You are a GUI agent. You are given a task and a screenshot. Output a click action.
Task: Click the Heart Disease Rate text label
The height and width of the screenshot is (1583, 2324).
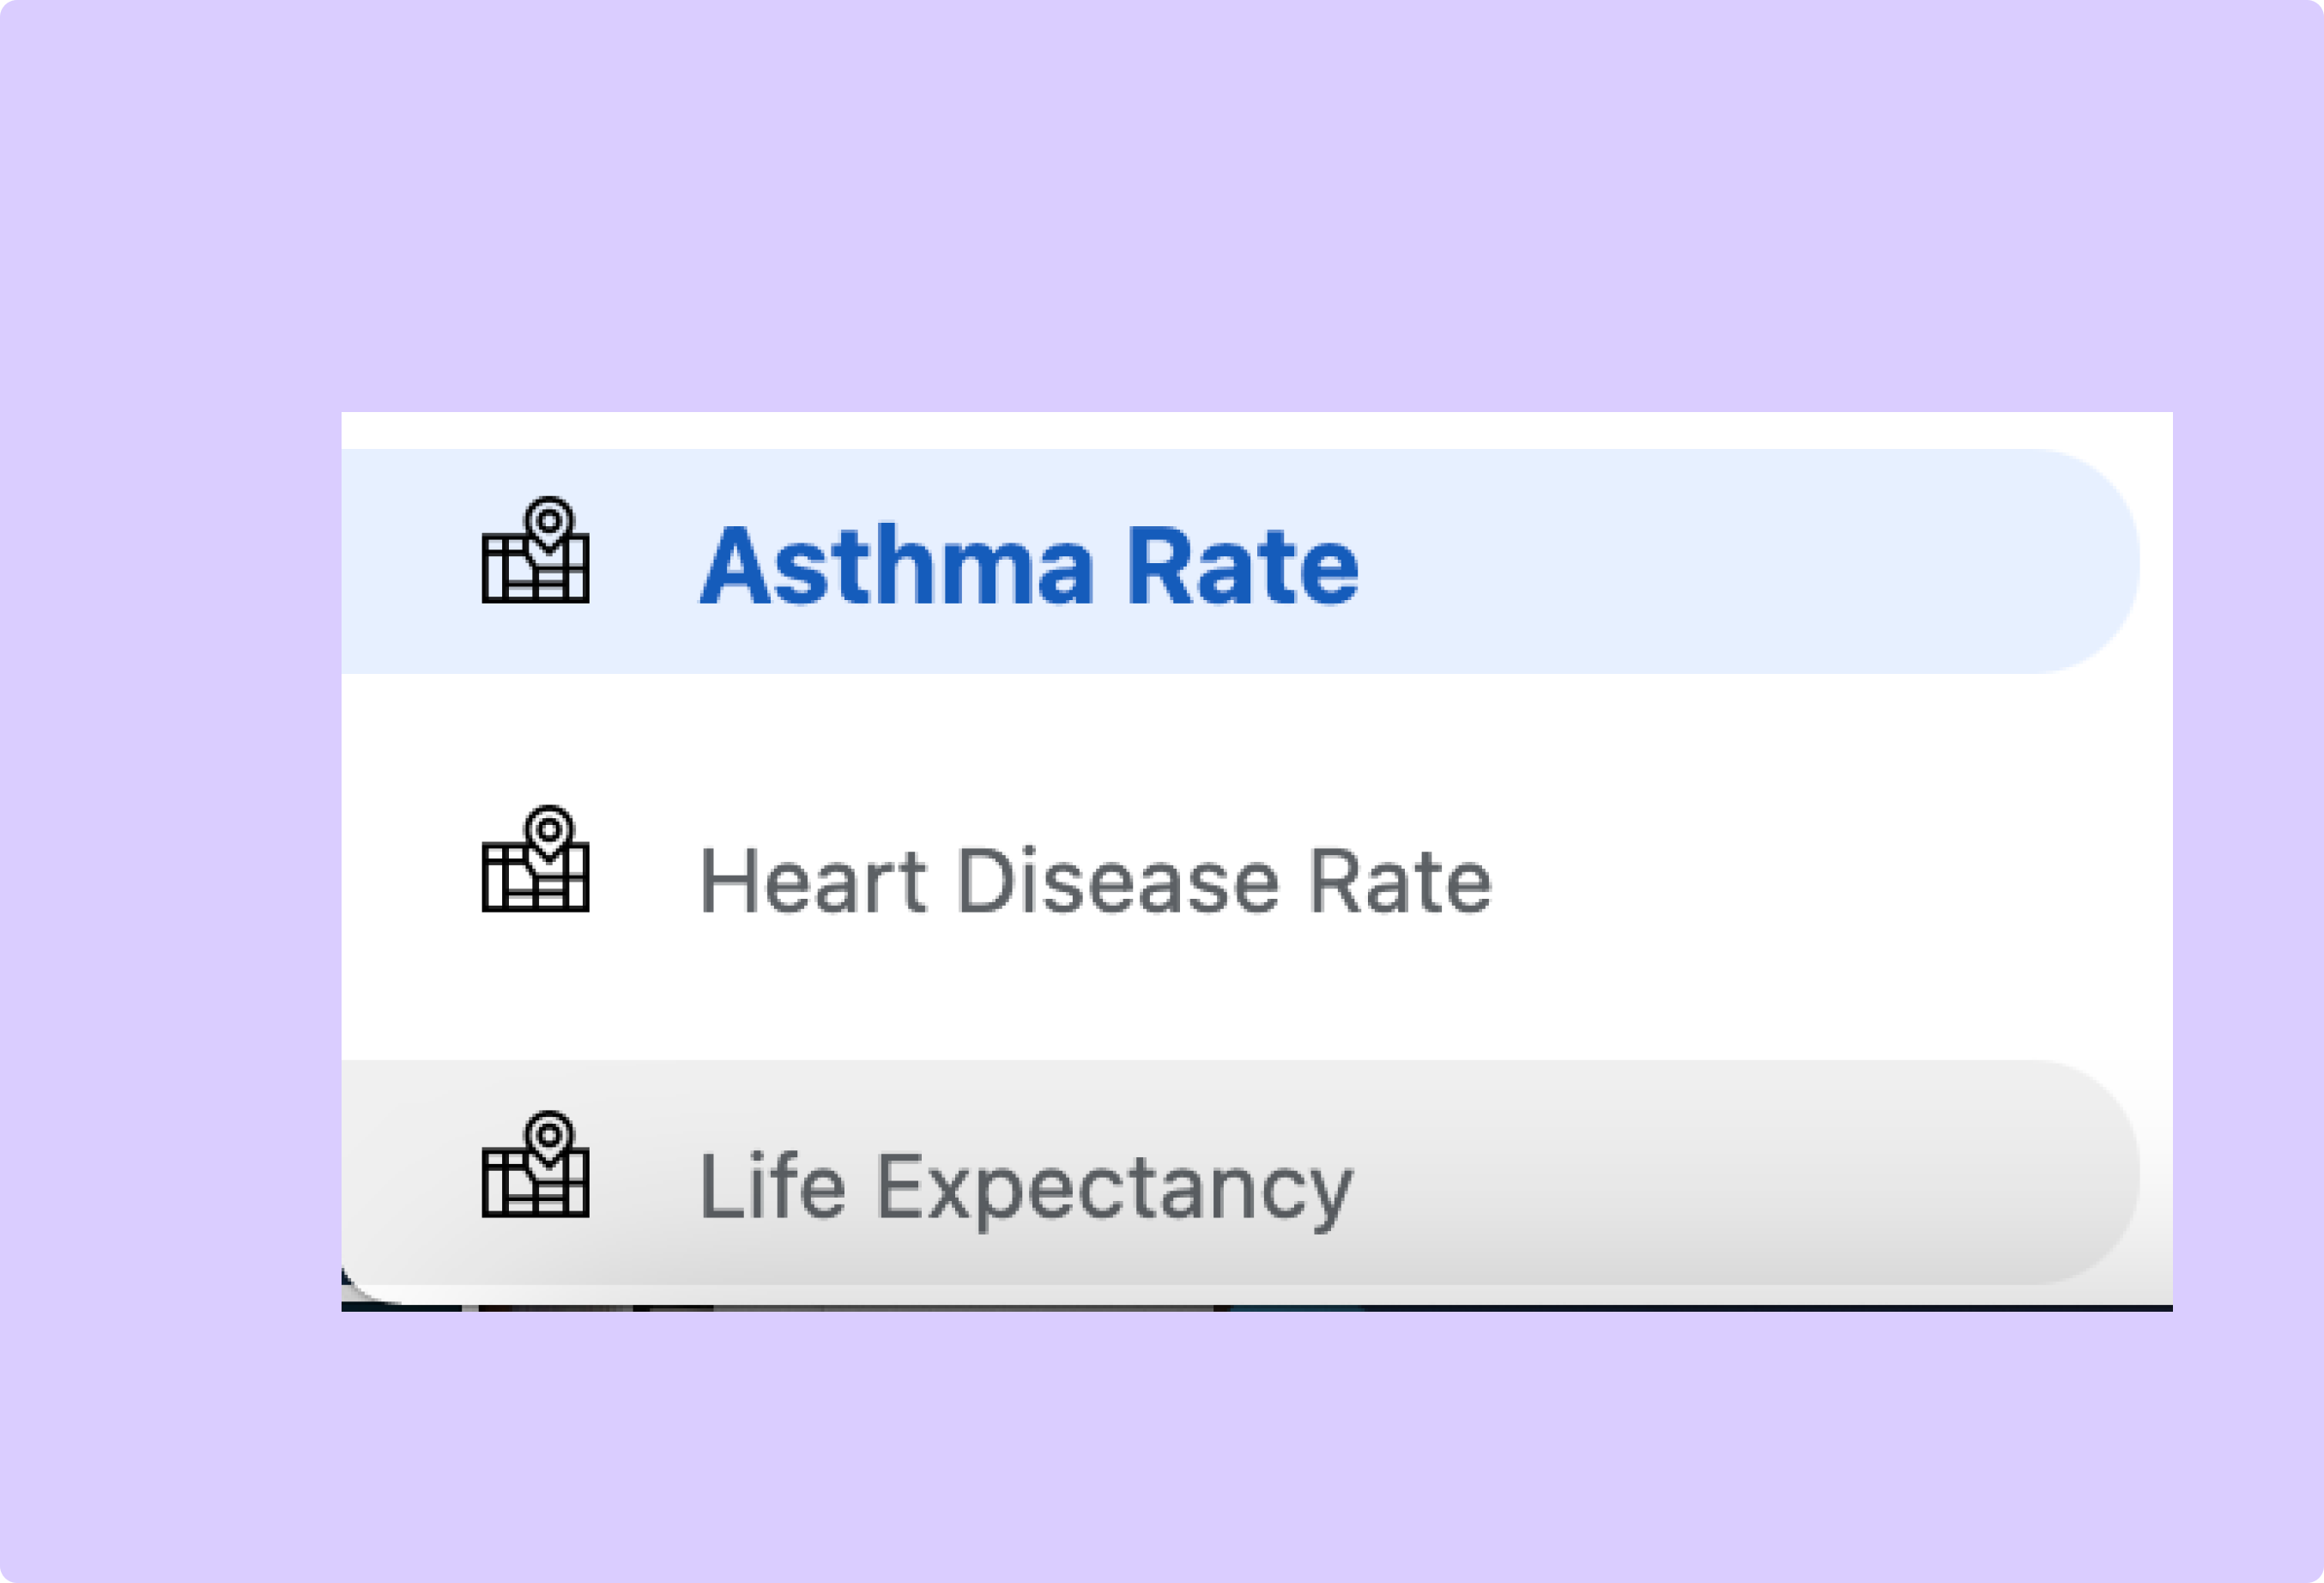pos(1094,881)
